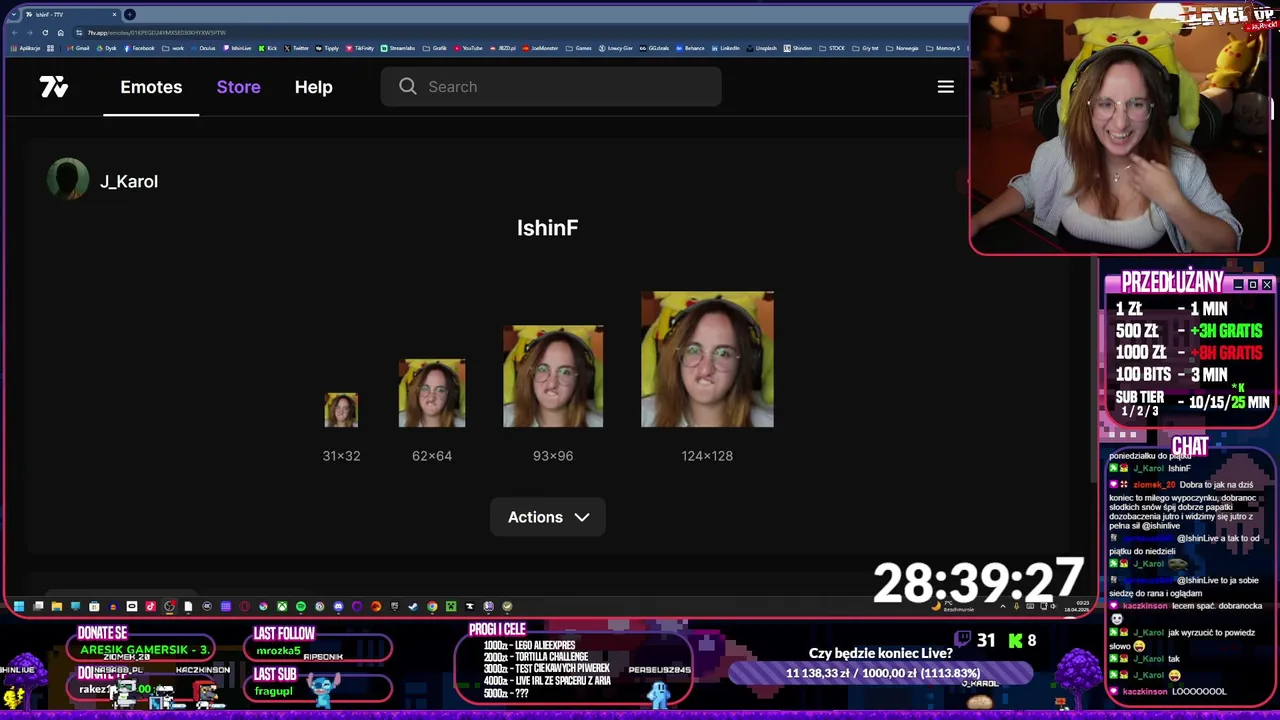Open the Behance bookmark
The height and width of the screenshot is (720, 1280).
tap(690, 48)
